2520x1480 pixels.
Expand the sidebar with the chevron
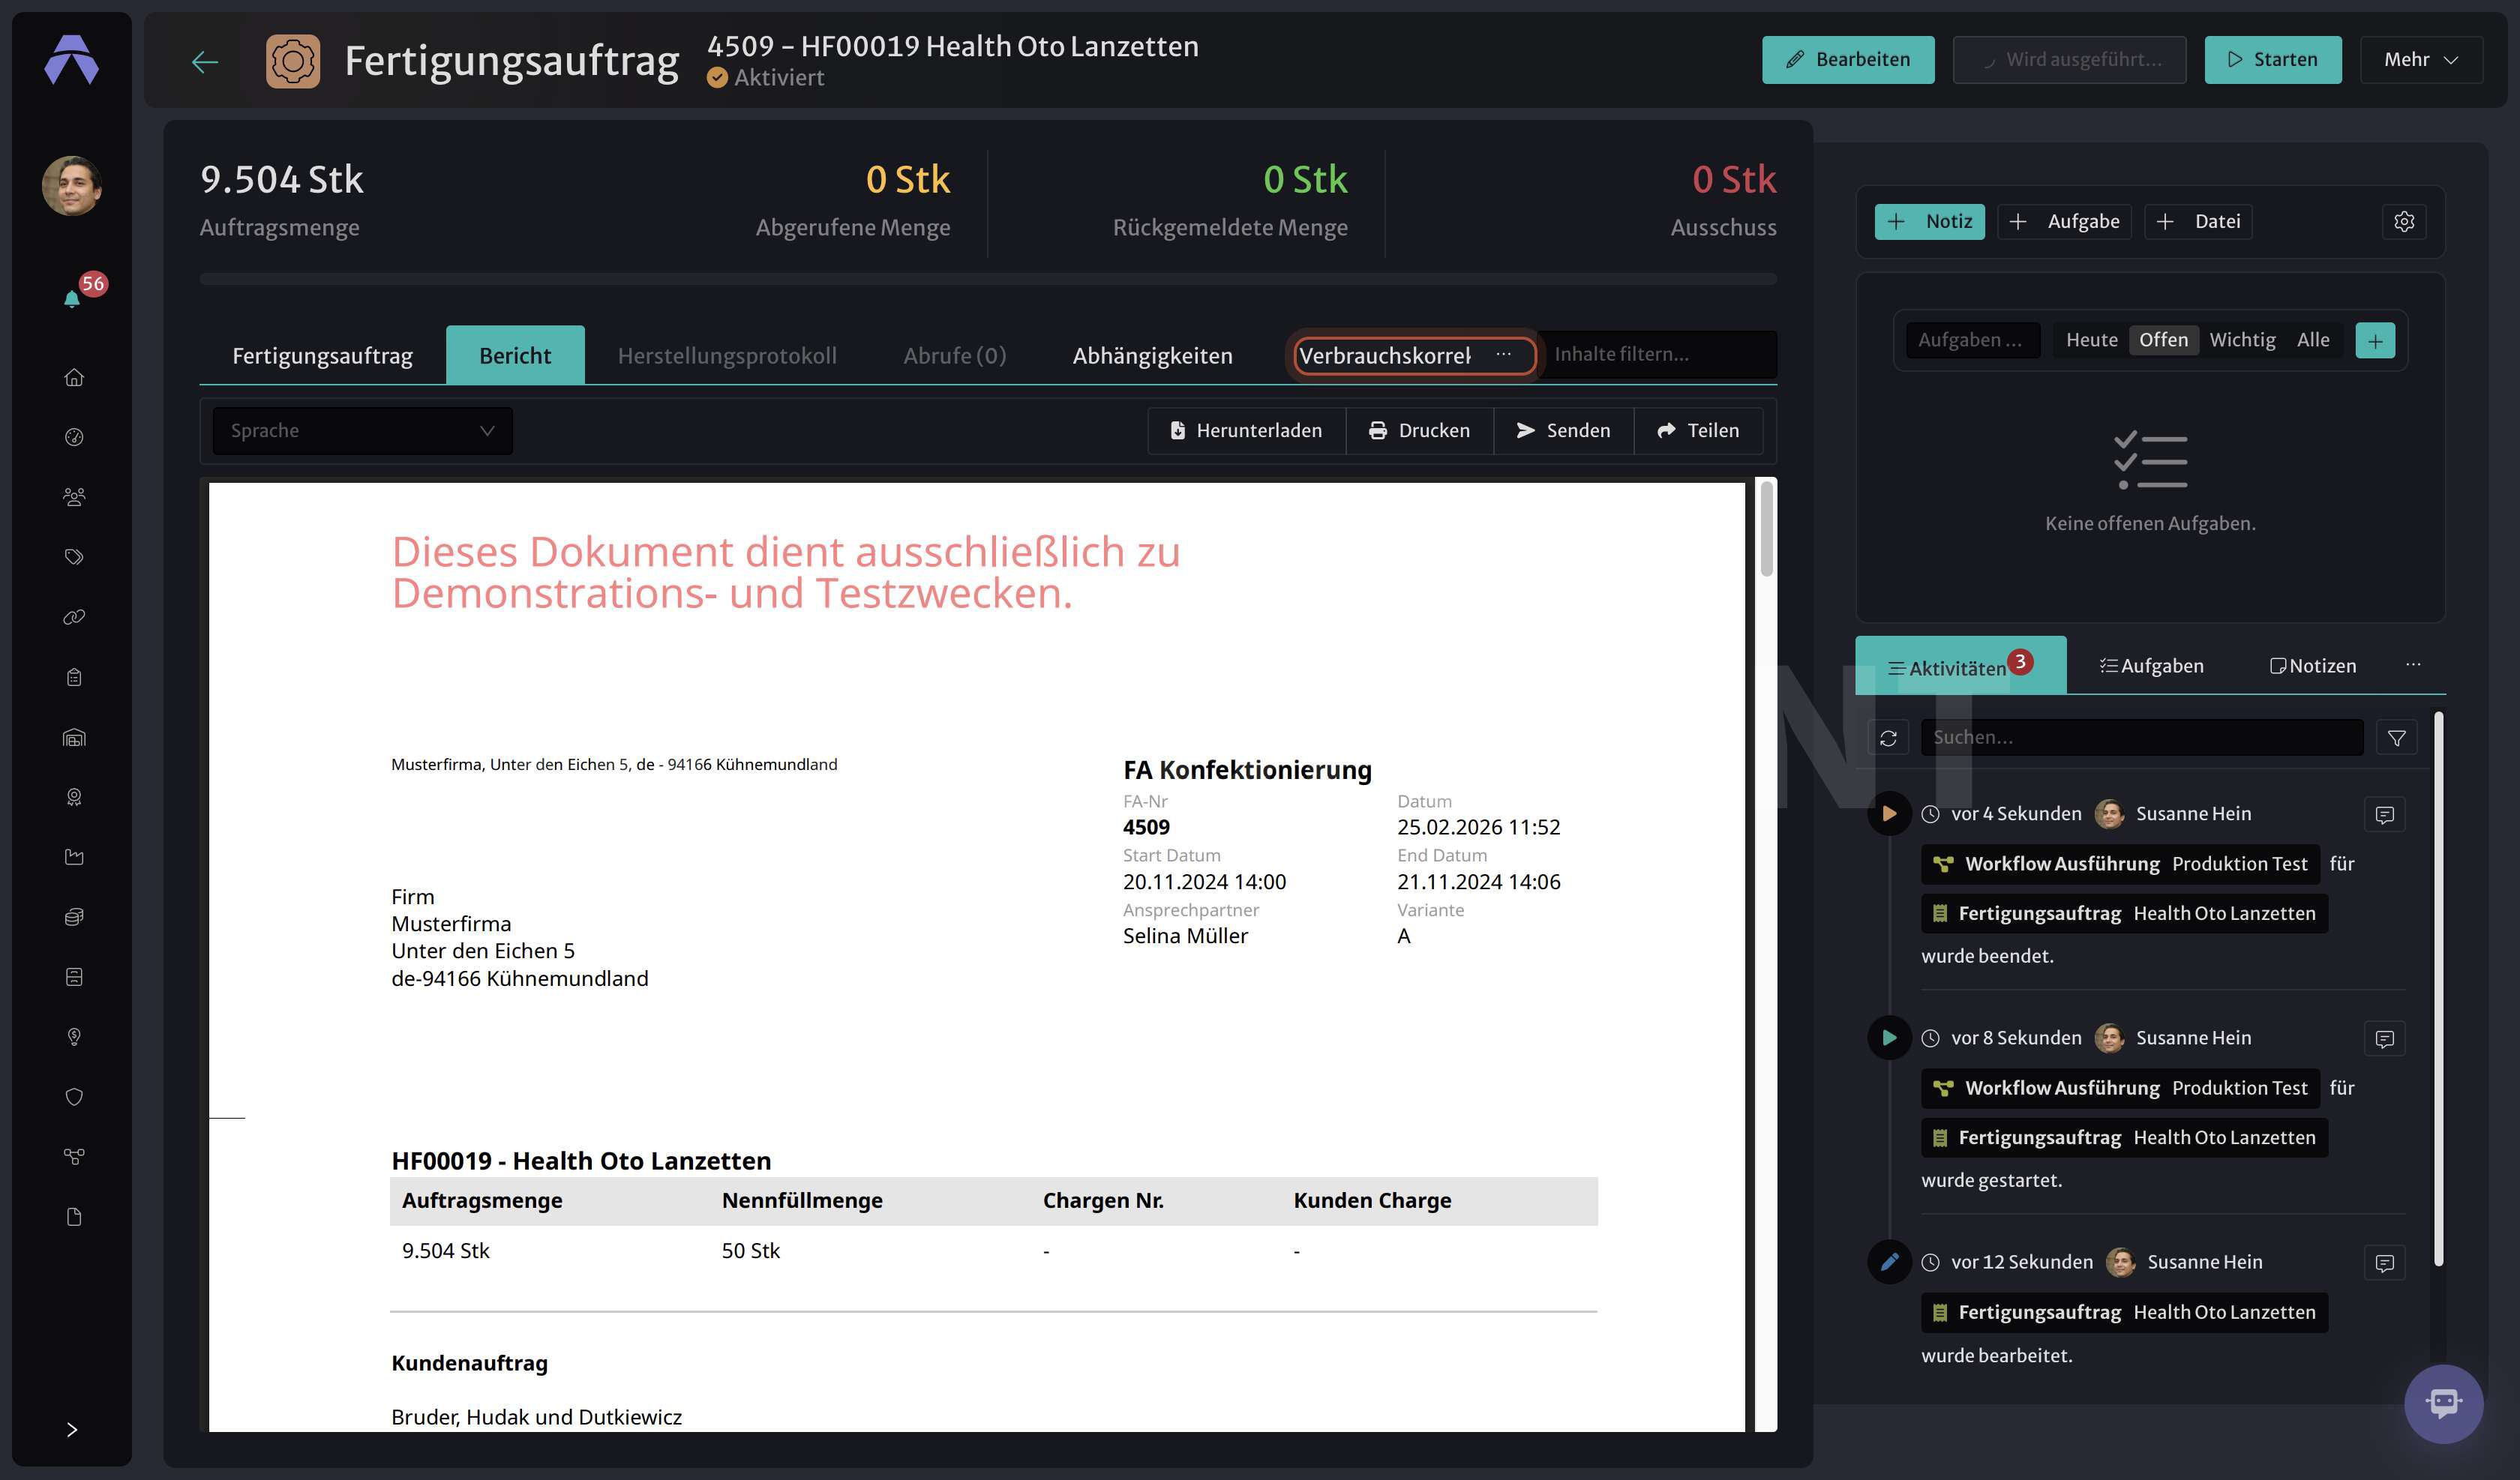pyautogui.click(x=72, y=1429)
